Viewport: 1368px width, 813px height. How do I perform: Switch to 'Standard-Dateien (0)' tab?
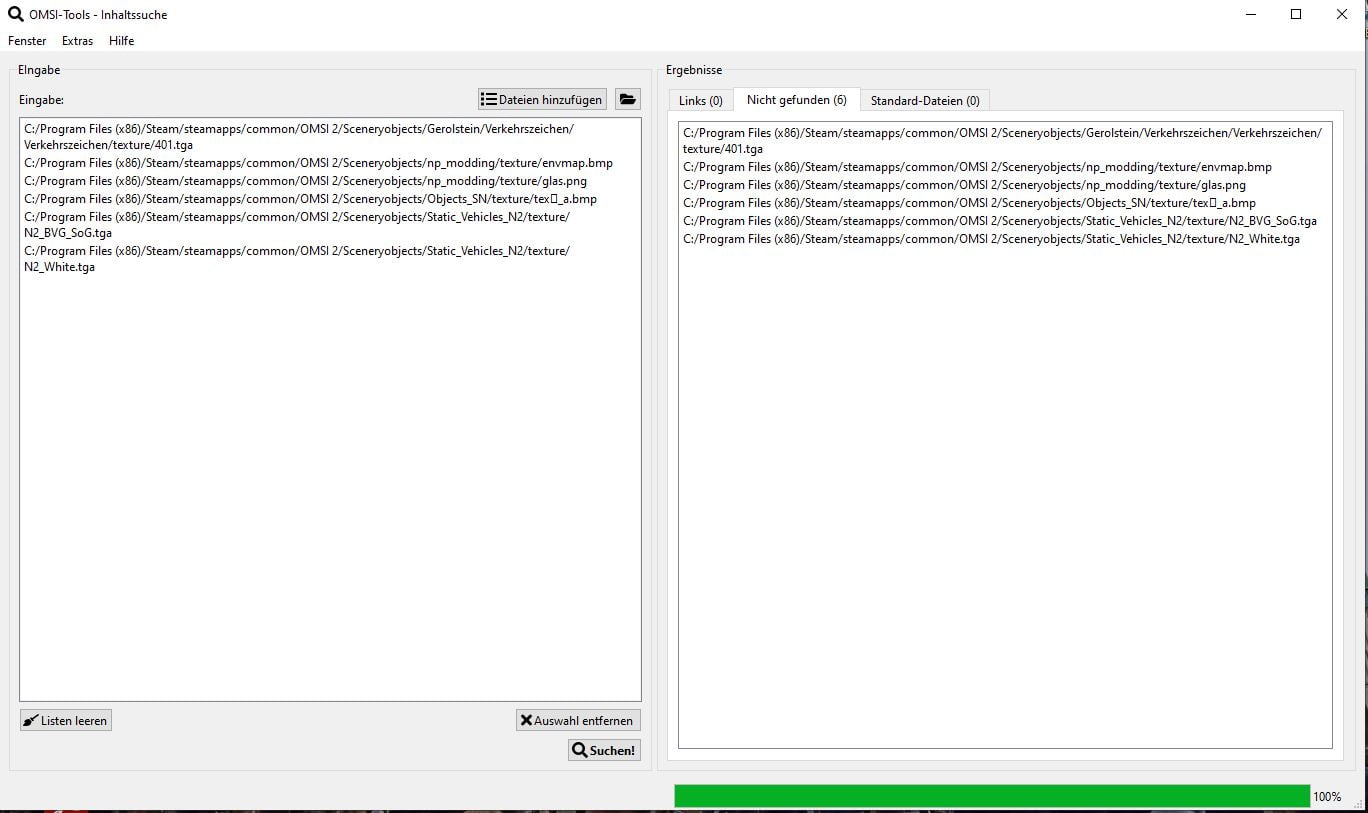point(924,101)
